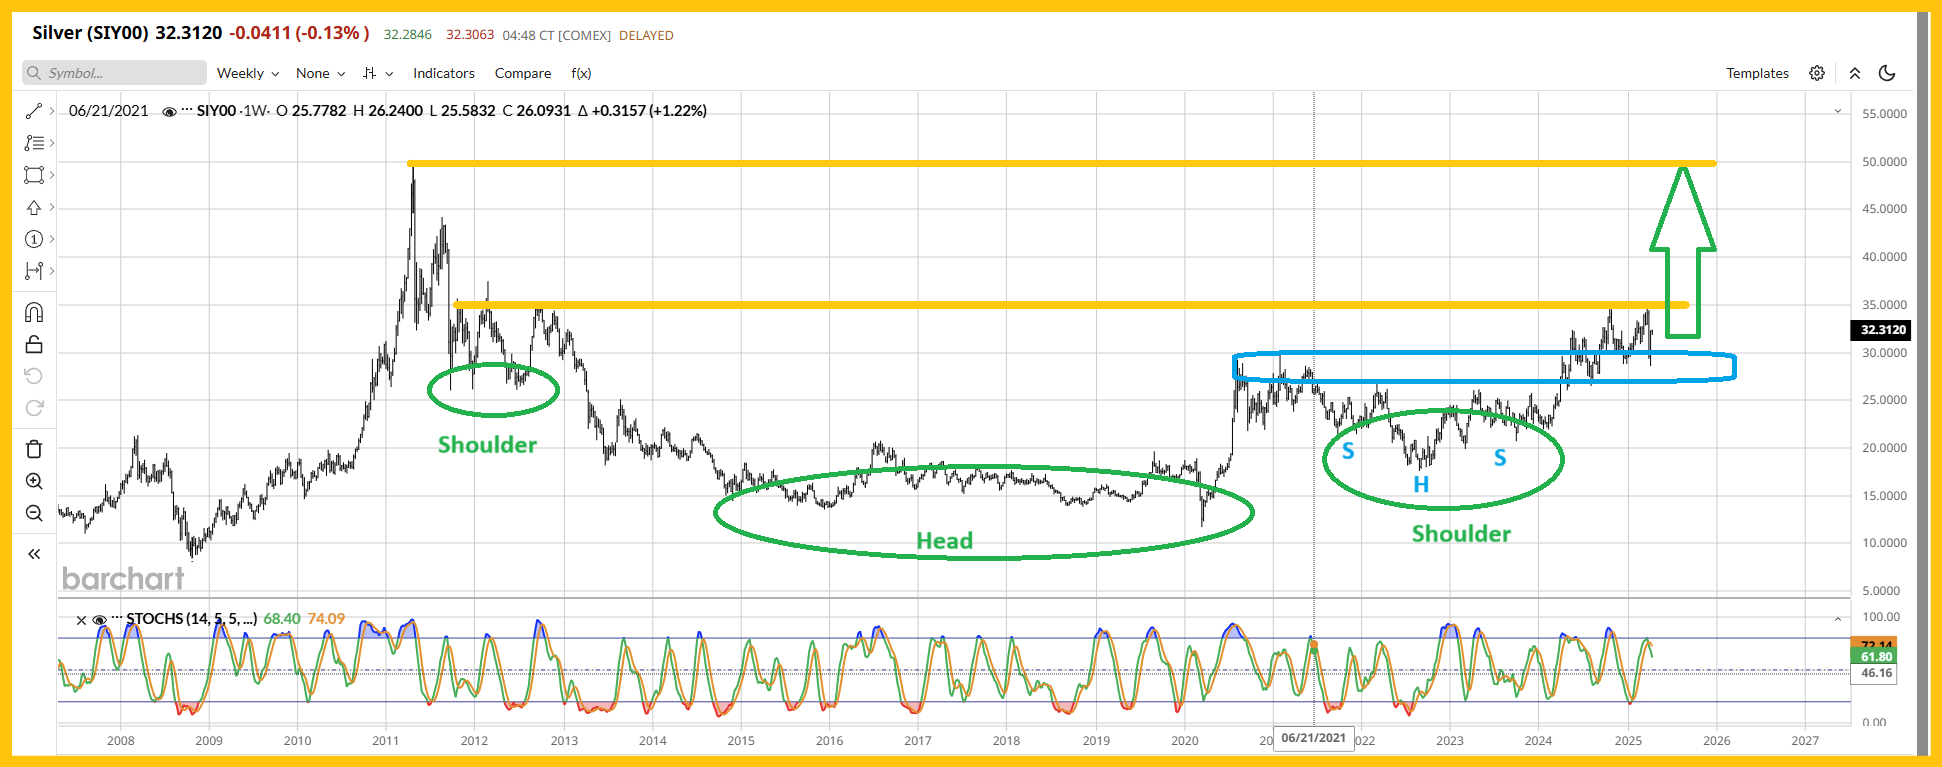Click the redo icon in drawing toolbar

coord(34,408)
